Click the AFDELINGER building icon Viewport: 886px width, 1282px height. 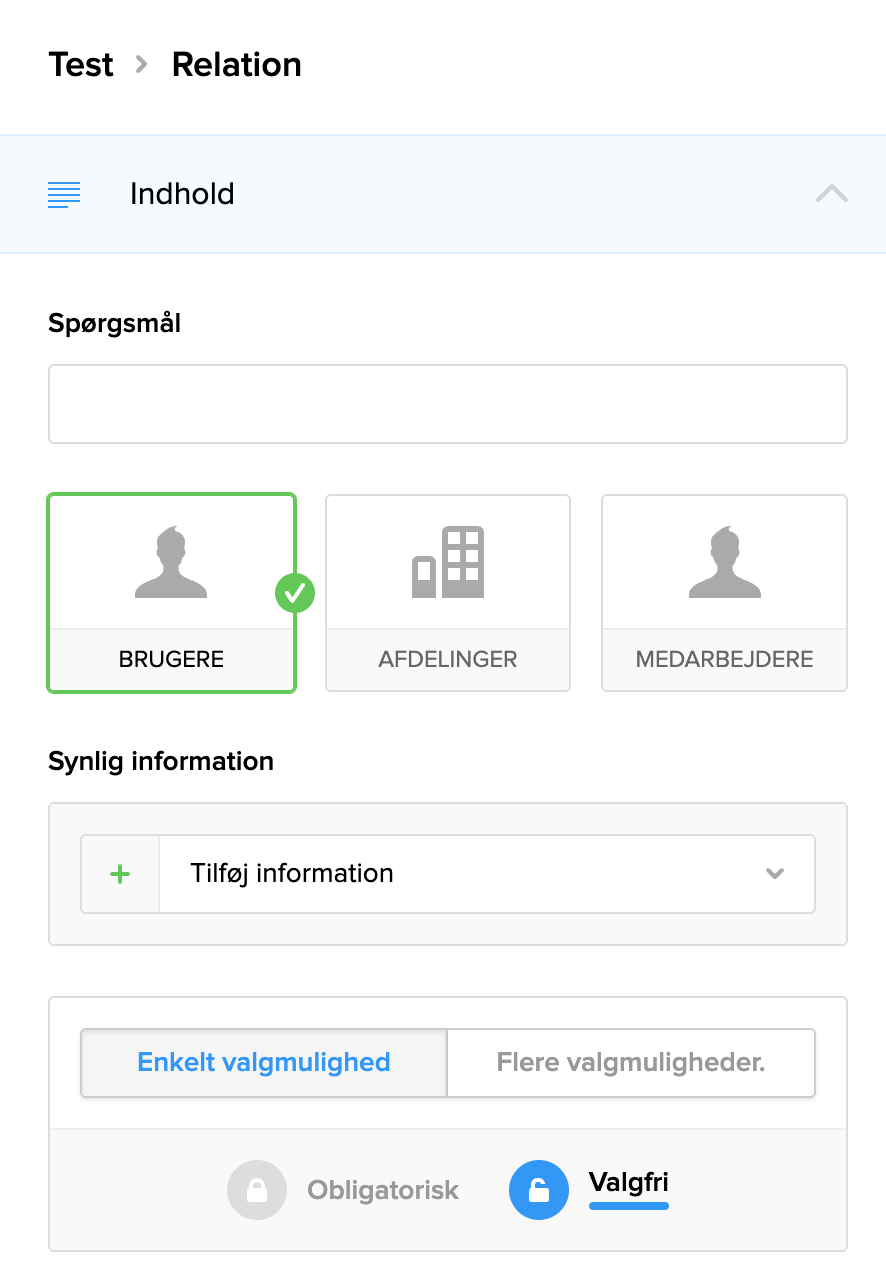pyautogui.click(x=447, y=562)
